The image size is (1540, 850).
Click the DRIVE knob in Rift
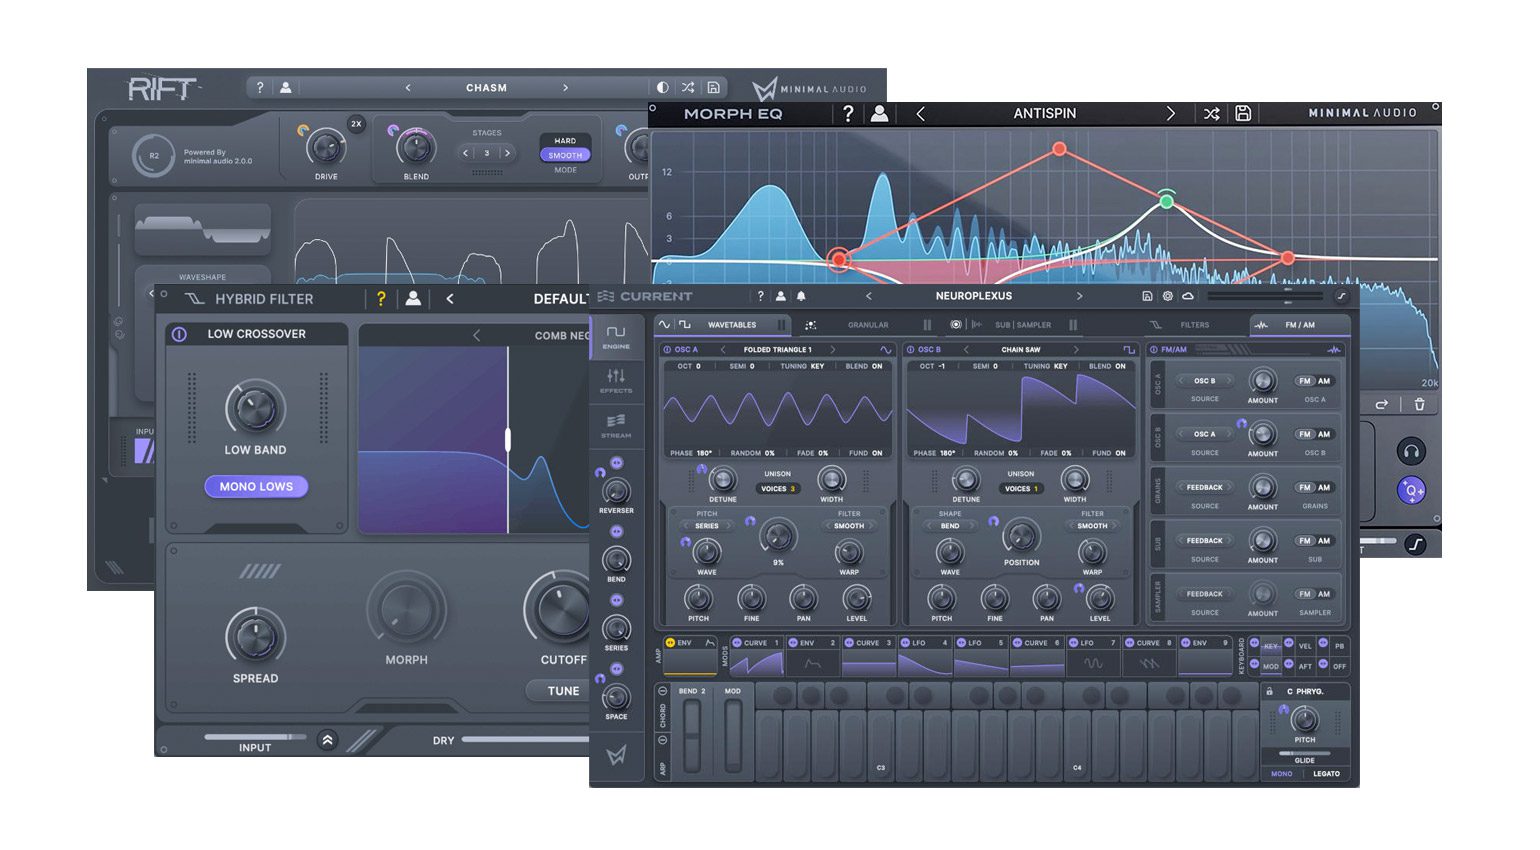tap(326, 148)
